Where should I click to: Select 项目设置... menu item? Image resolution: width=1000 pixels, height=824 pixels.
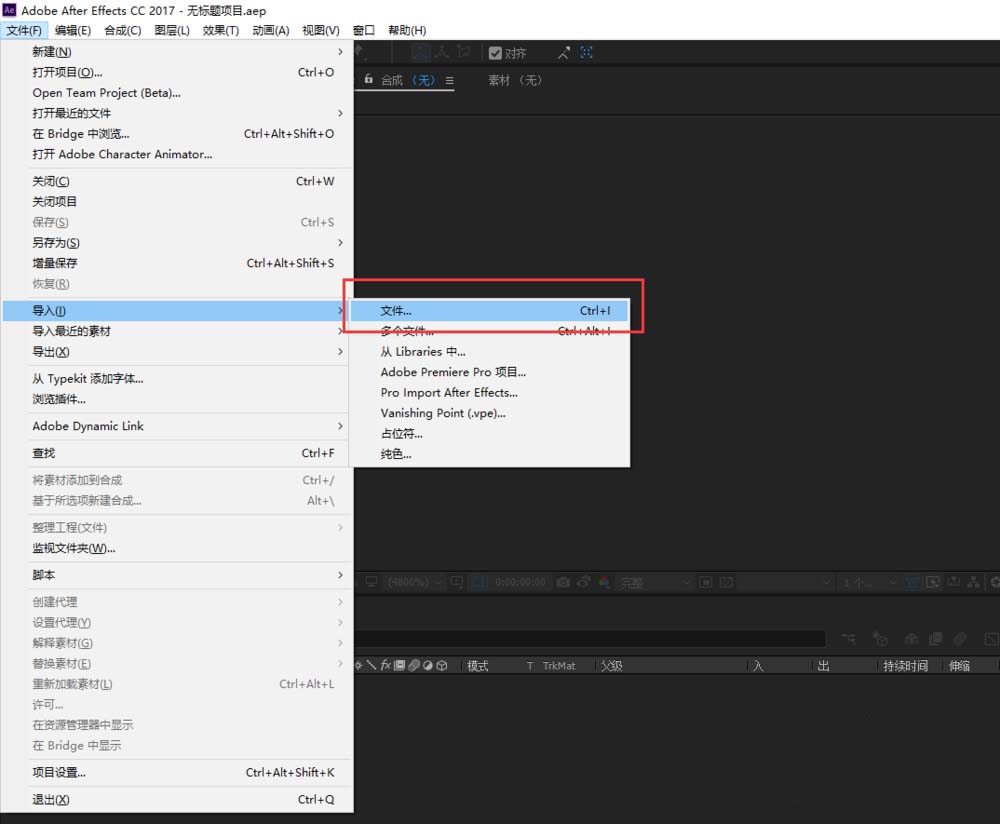pos(177,772)
